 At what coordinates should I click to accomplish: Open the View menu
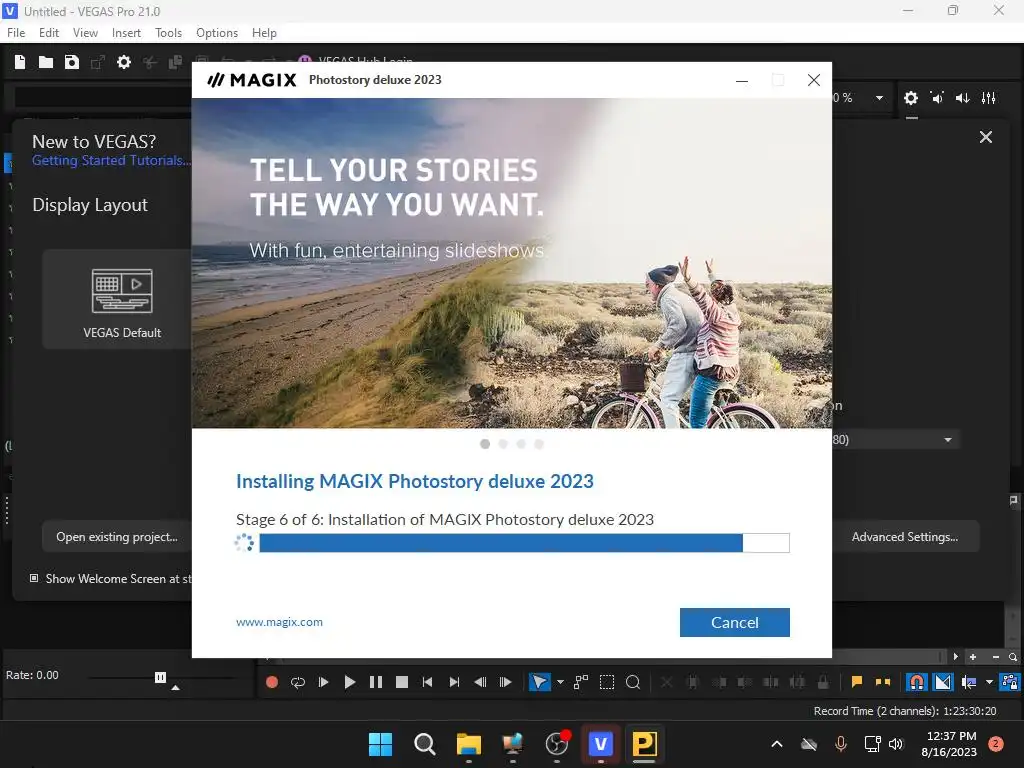click(85, 33)
